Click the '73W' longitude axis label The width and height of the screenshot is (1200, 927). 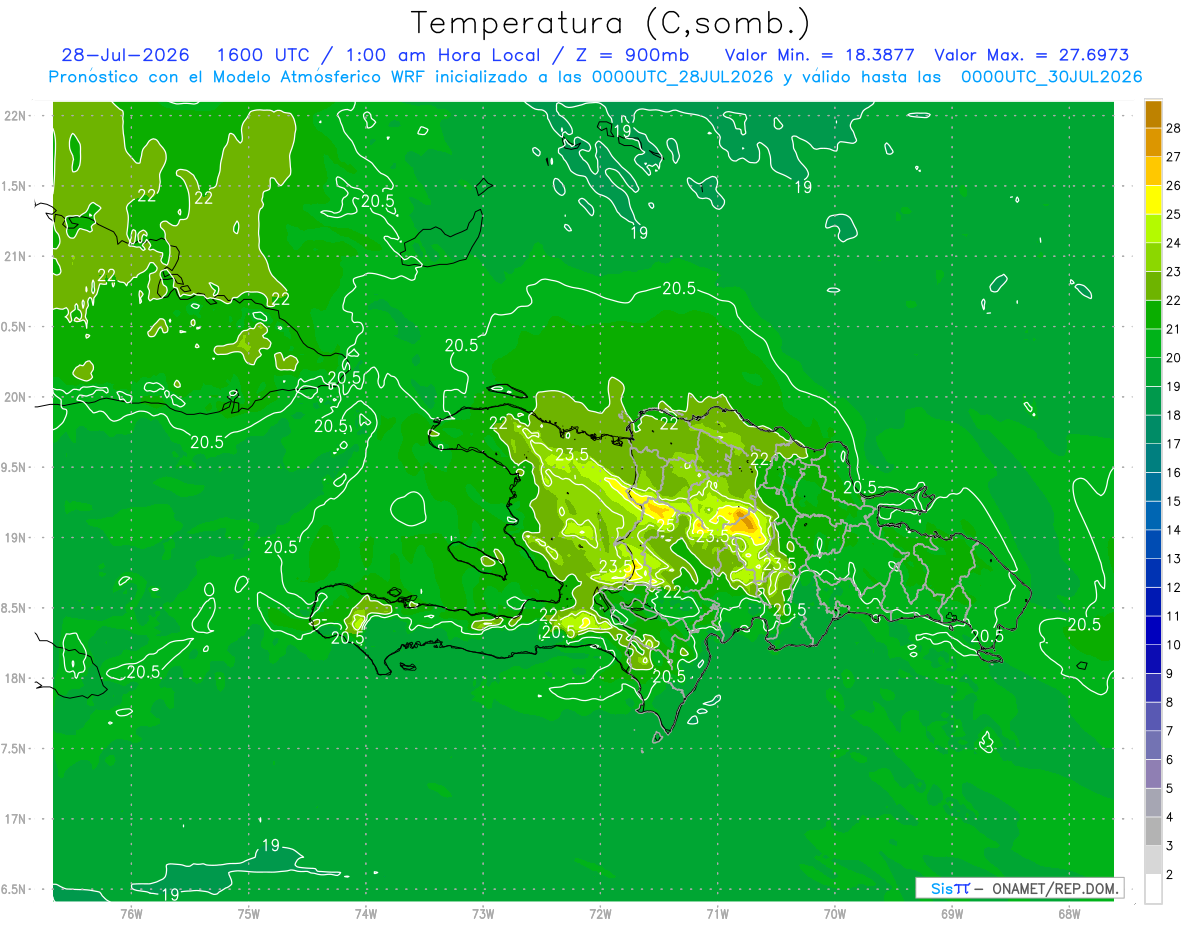pyautogui.click(x=483, y=913)
